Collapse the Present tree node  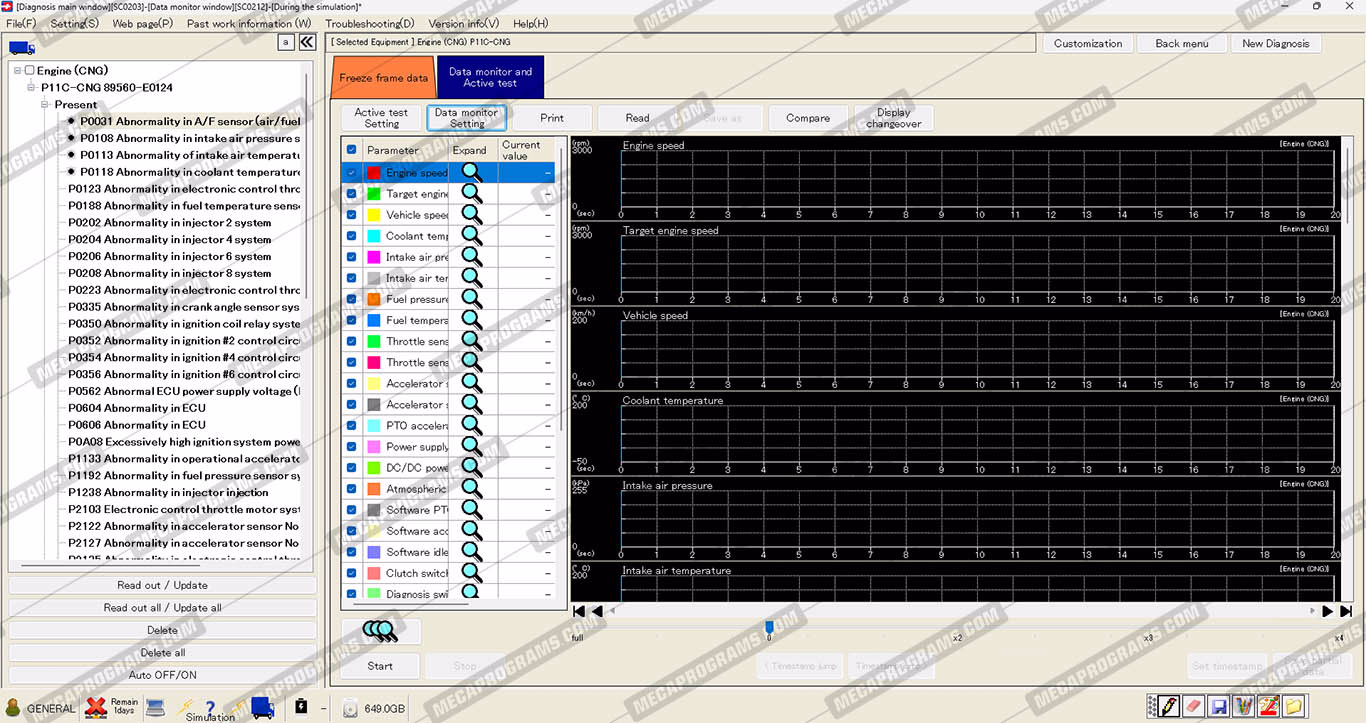(x=45, y=104)
